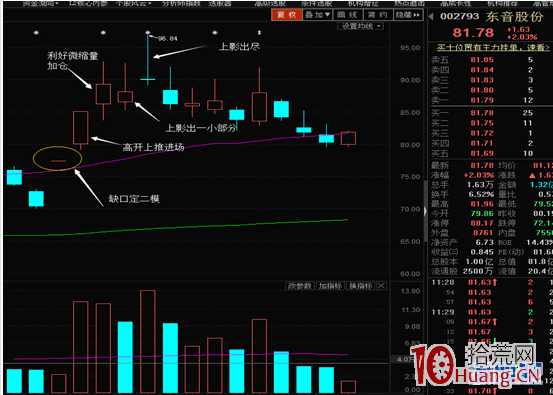The height and width of the screenshot is (395, 553).
Task: Click the 买四 bid price 81.71
Action: [x=482, y=143]
